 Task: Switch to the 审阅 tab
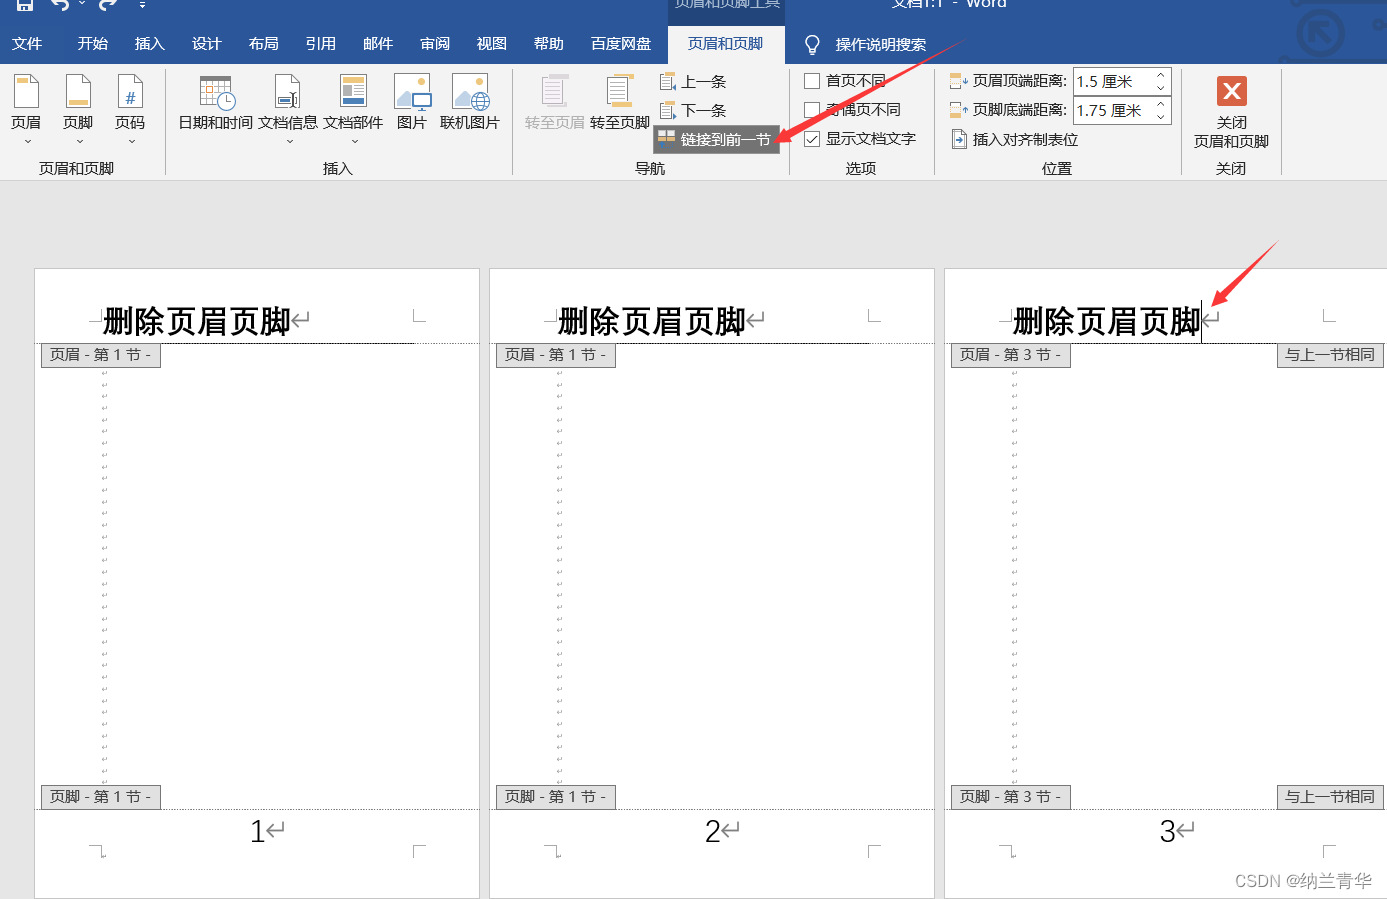[x=435, y=44]
